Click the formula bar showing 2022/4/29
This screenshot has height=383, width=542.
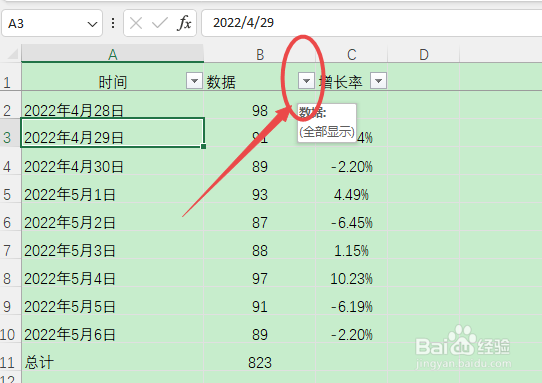point(372,24)
